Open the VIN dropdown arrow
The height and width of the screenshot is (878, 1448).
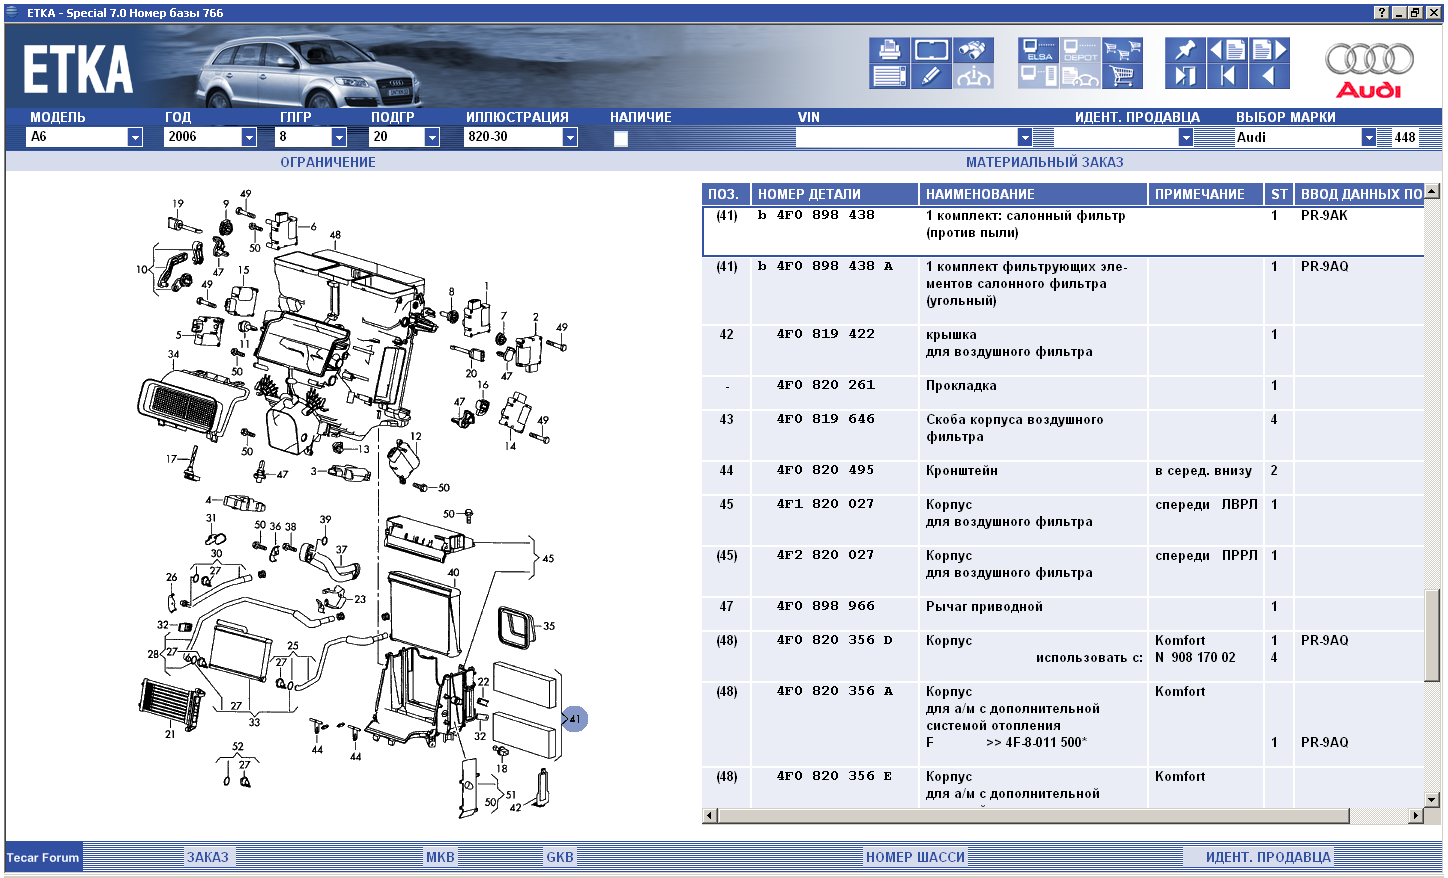click(1024, 137)
